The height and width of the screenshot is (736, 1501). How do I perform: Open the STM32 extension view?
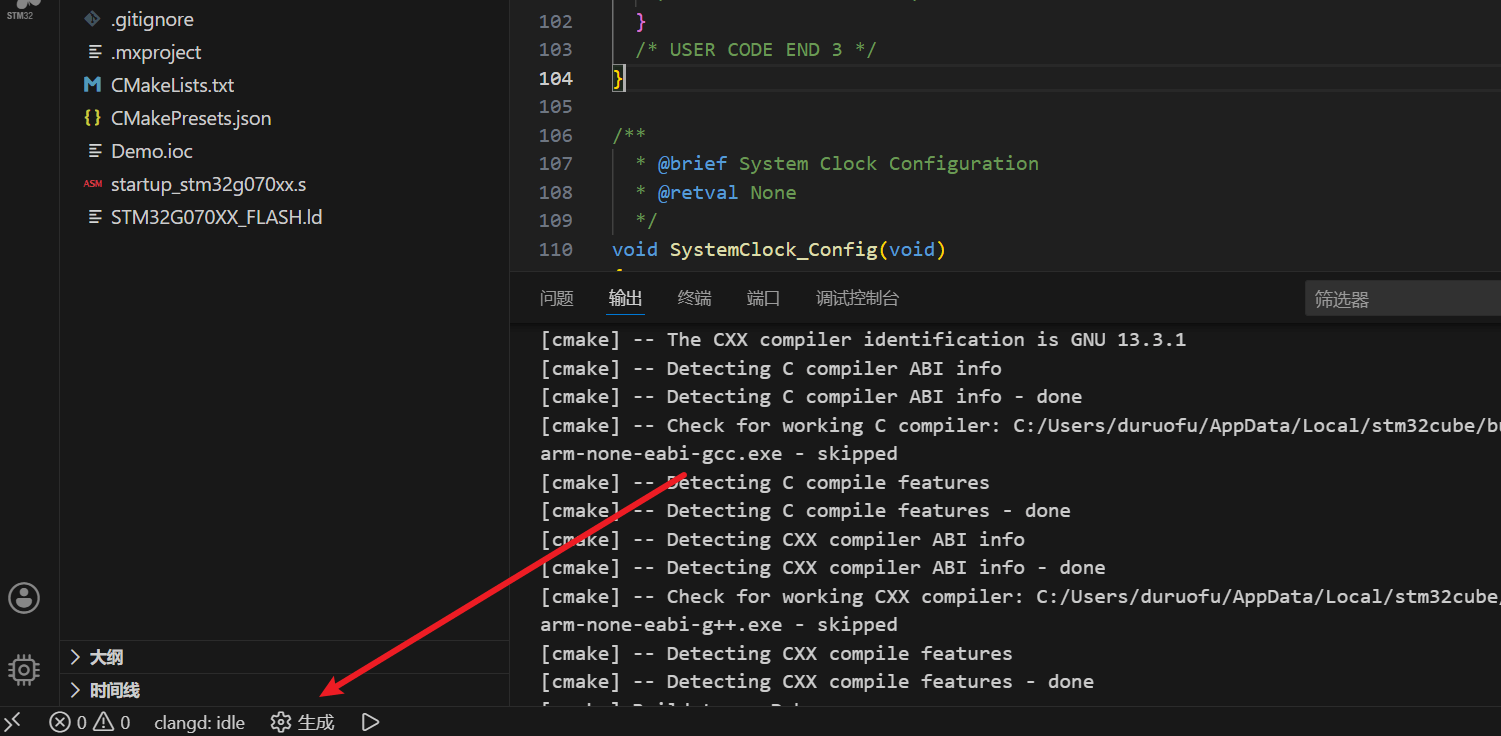pos(22,8)
